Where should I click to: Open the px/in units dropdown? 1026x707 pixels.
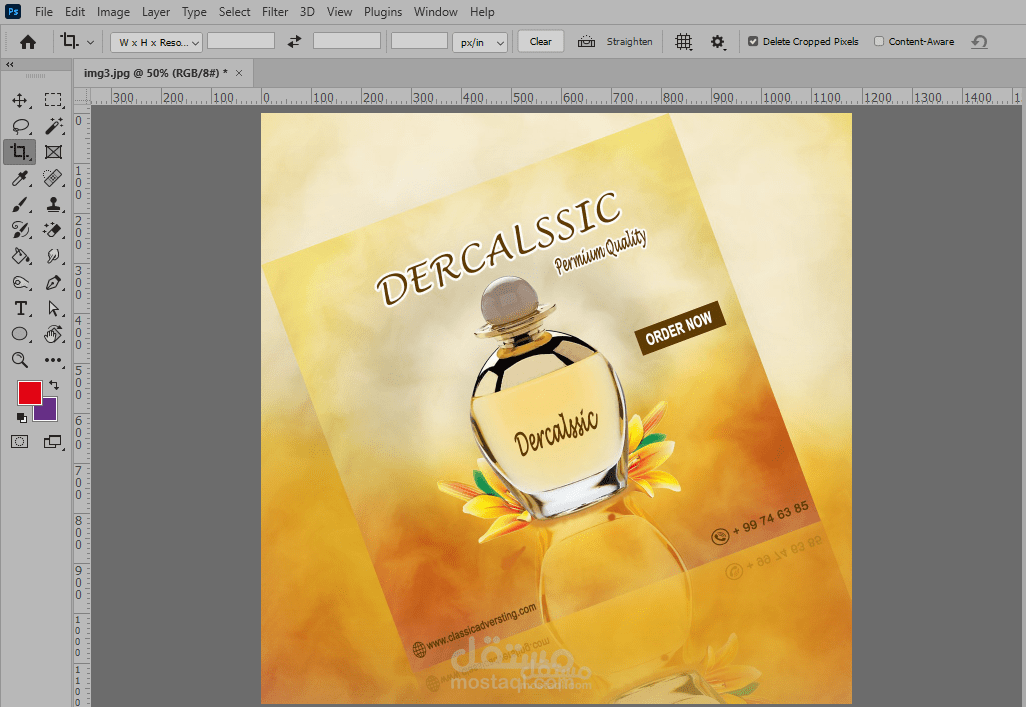click(x=480, y=42)
